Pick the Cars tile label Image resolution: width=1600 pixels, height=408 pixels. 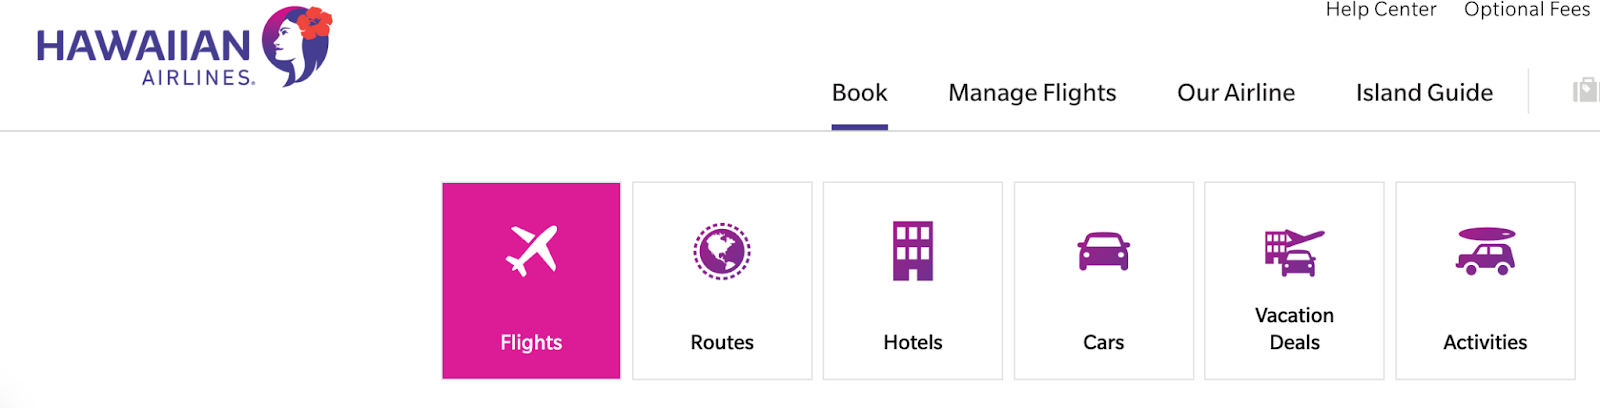point(1104,343)
